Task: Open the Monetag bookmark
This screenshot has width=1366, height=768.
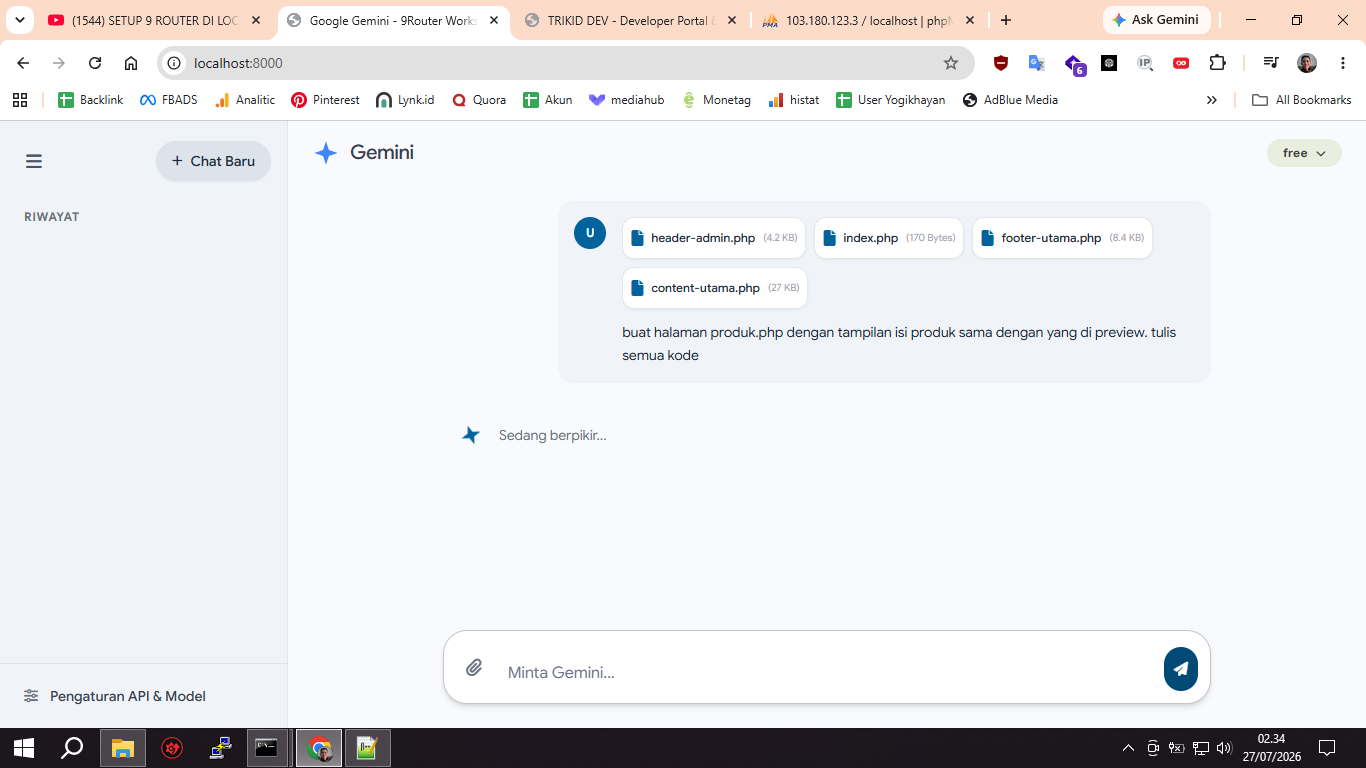Action: tap(716, 100)
